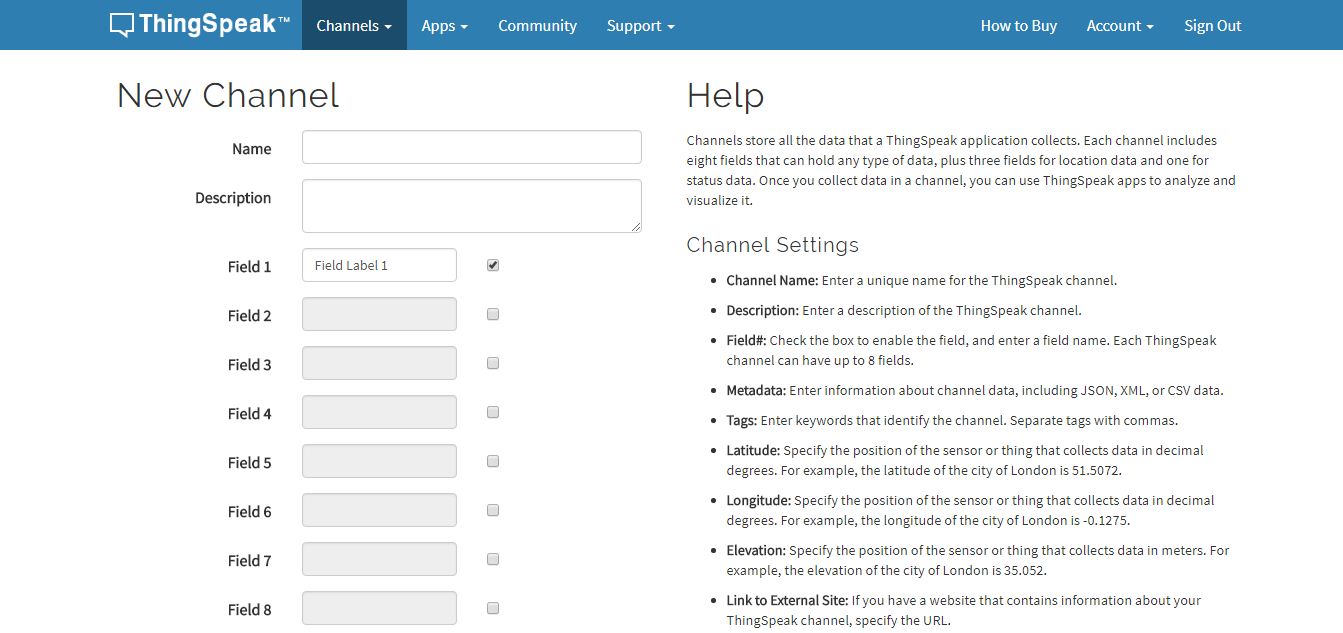The height and width of the screenshot is (633, 1343).
Task: Expand the Apps dropdown menu
Action: (x=445, y=26)
